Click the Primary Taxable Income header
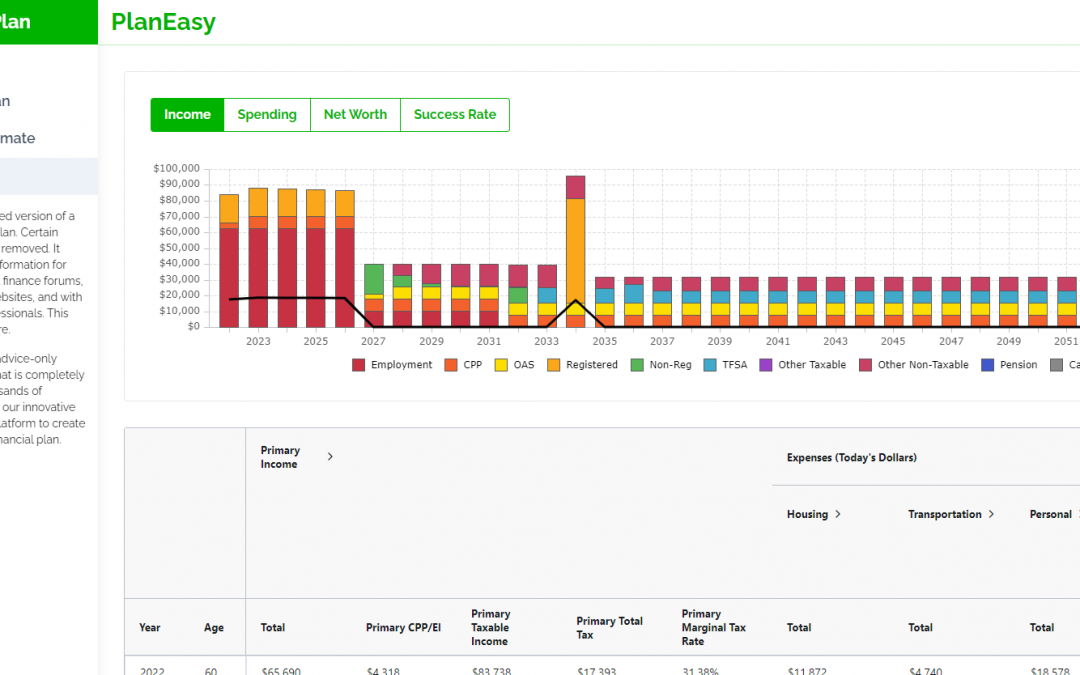This screenshot has width=1080, height=675. tap(490, 627)
